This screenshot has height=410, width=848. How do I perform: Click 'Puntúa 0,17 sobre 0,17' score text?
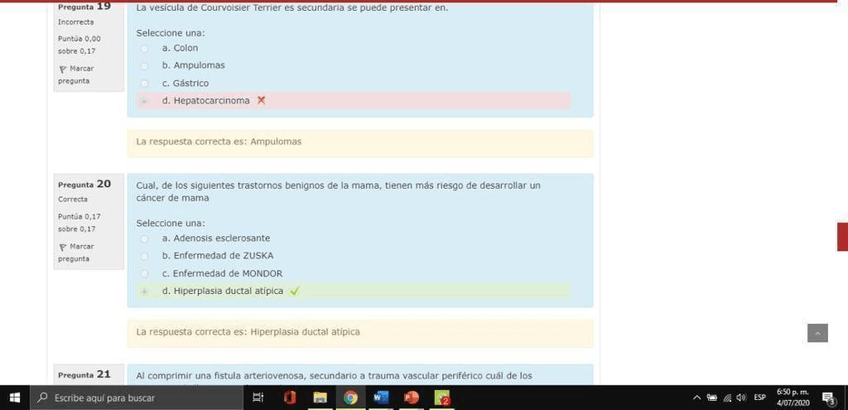click(80, 223)
